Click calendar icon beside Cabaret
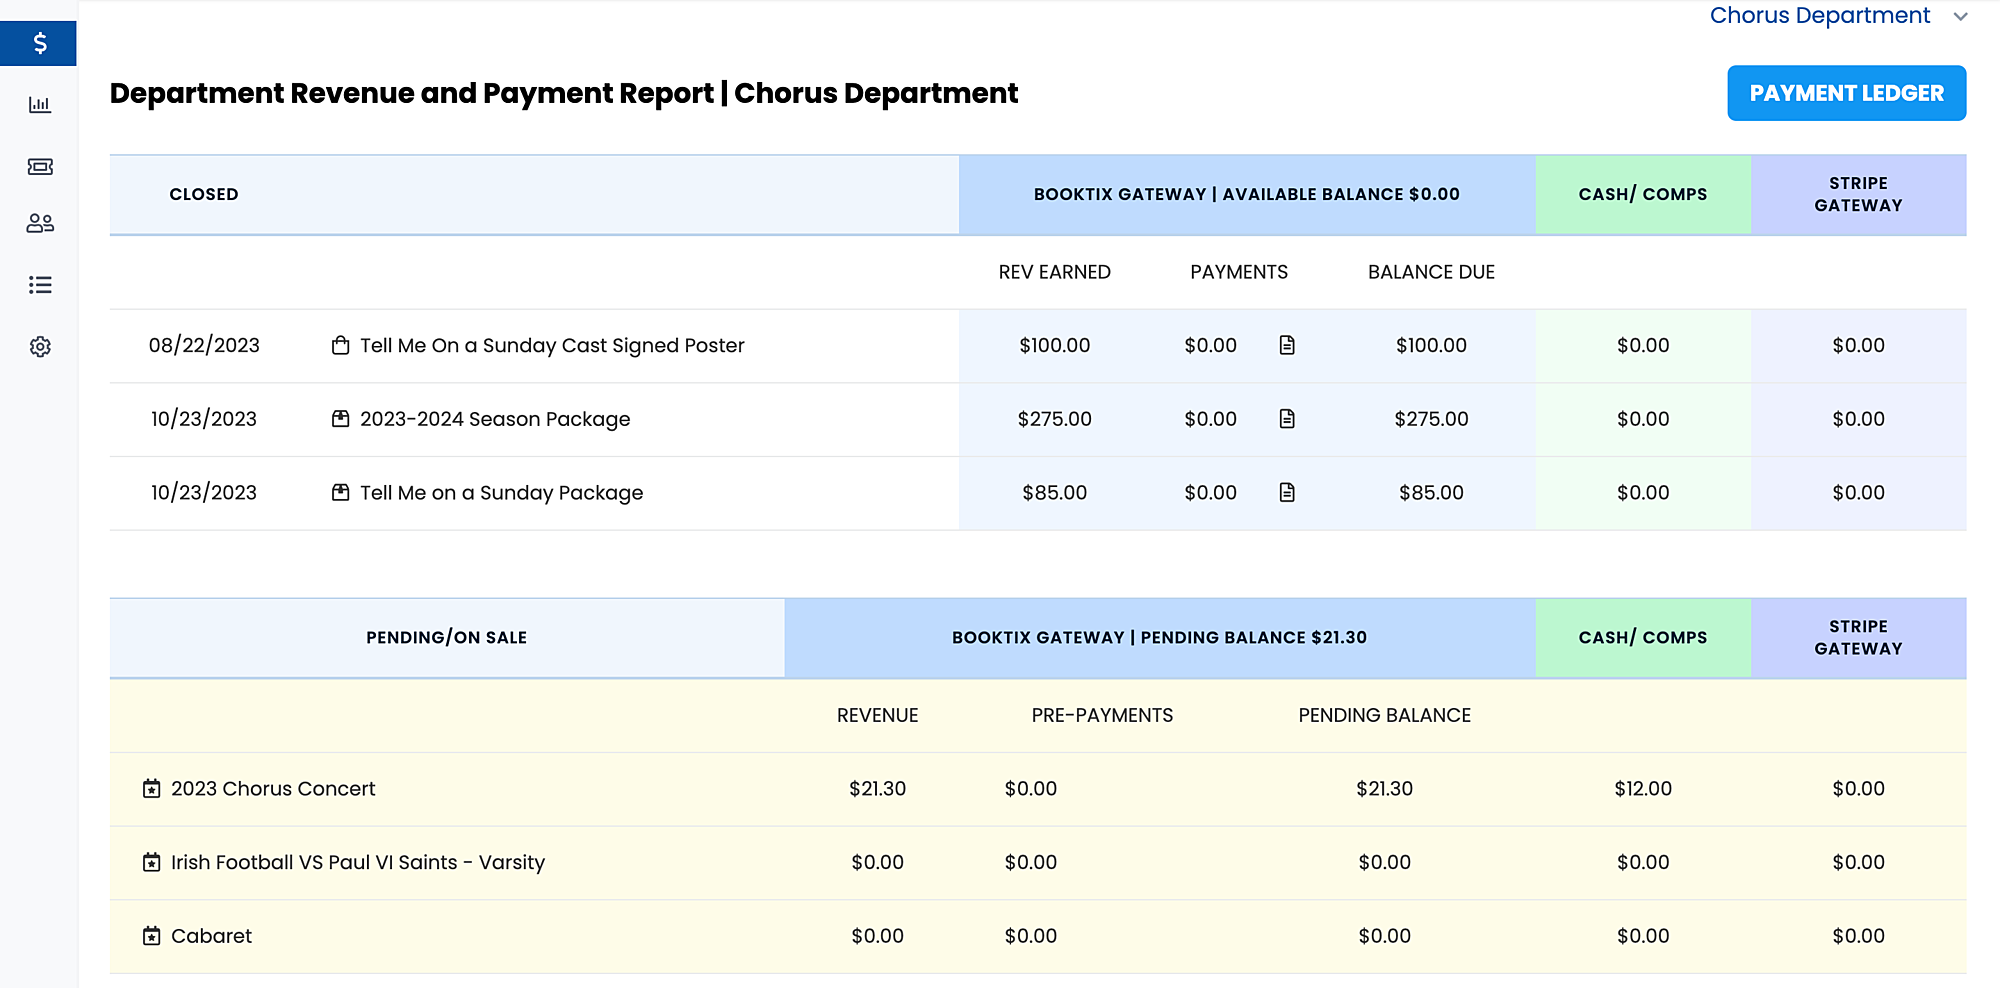Screen dimensions: 2000x988 pyautogui.click(x=152, y=937)
